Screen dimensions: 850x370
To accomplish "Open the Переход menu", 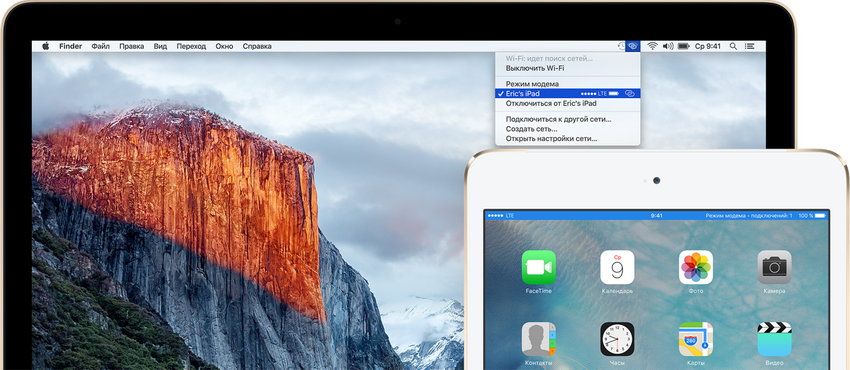I will pos(191,47).
